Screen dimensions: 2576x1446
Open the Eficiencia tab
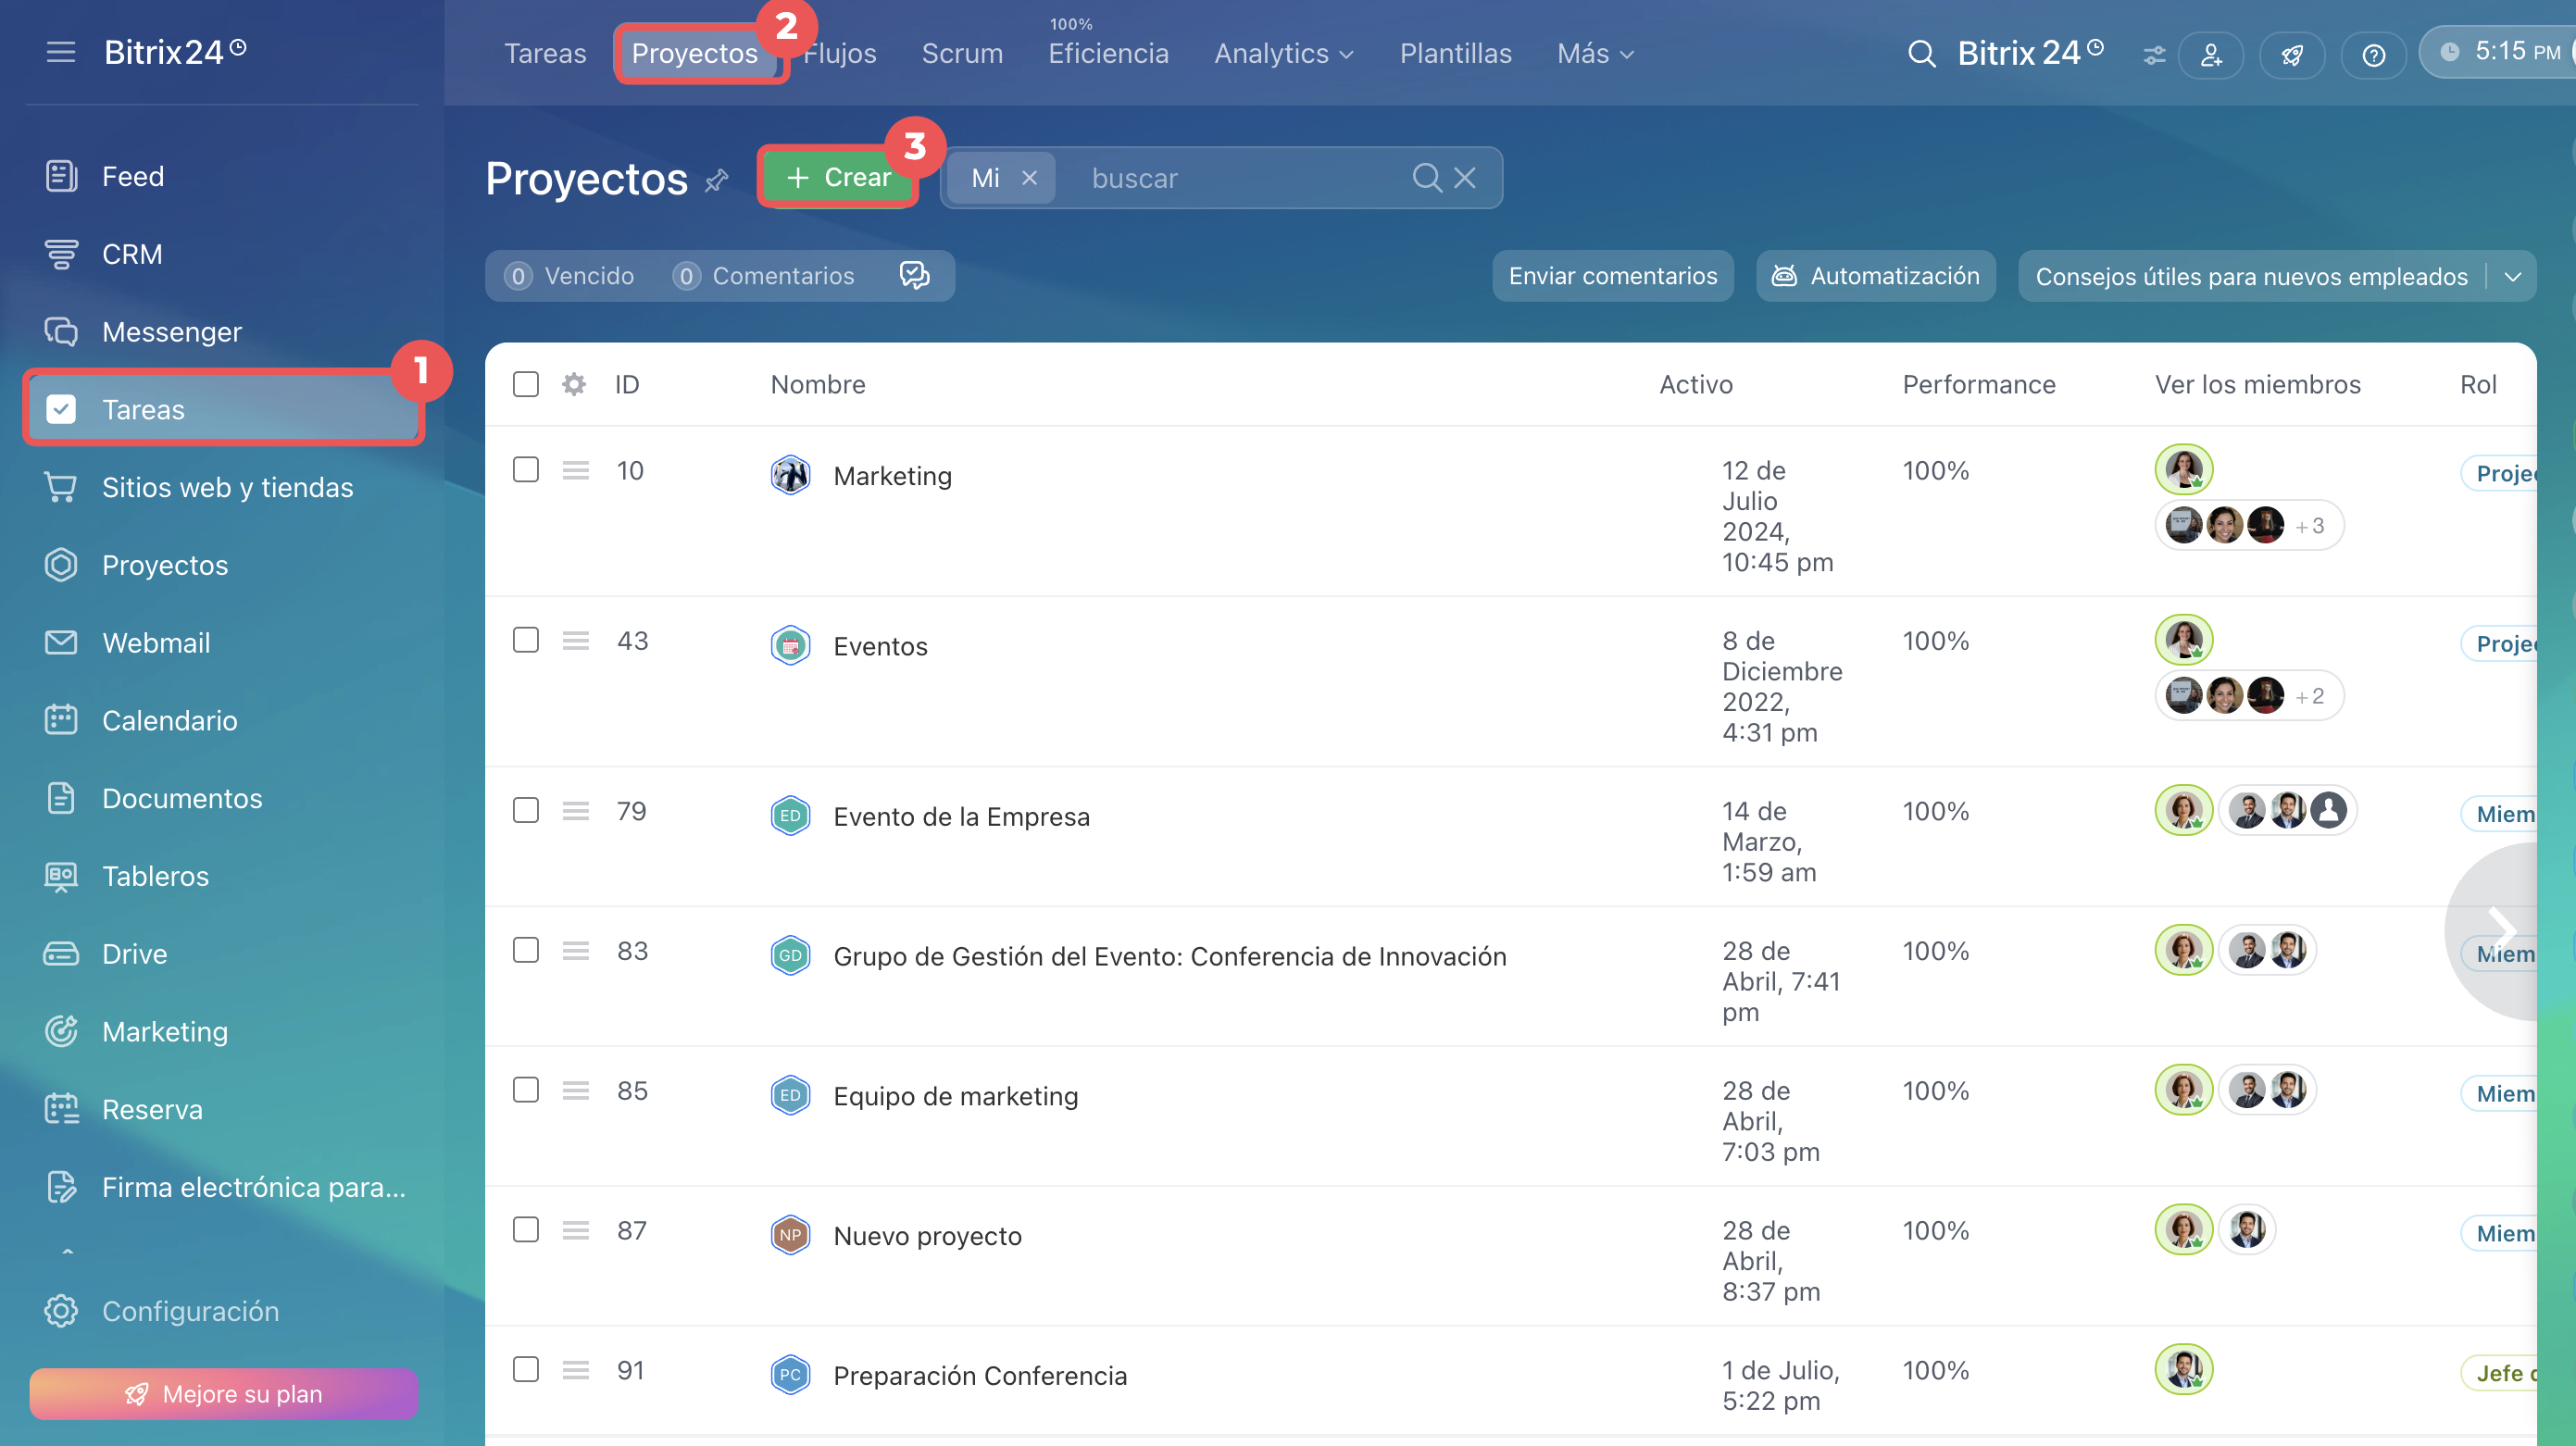[1108, 54]
